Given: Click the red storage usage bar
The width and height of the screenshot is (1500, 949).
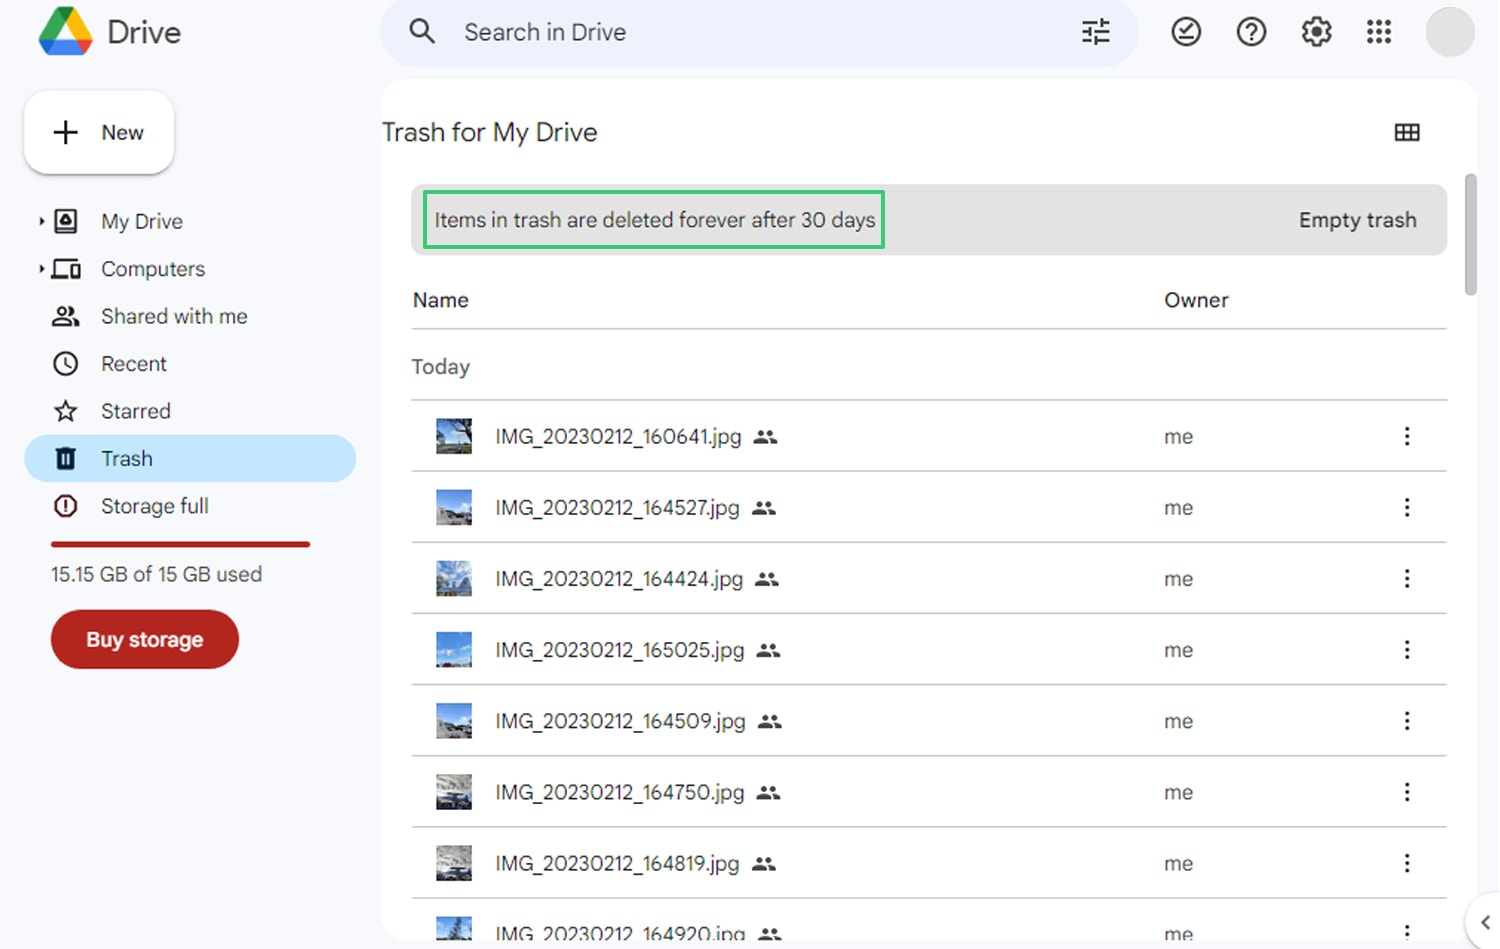Looking at the screenshot, I should (x=180, y=545).
